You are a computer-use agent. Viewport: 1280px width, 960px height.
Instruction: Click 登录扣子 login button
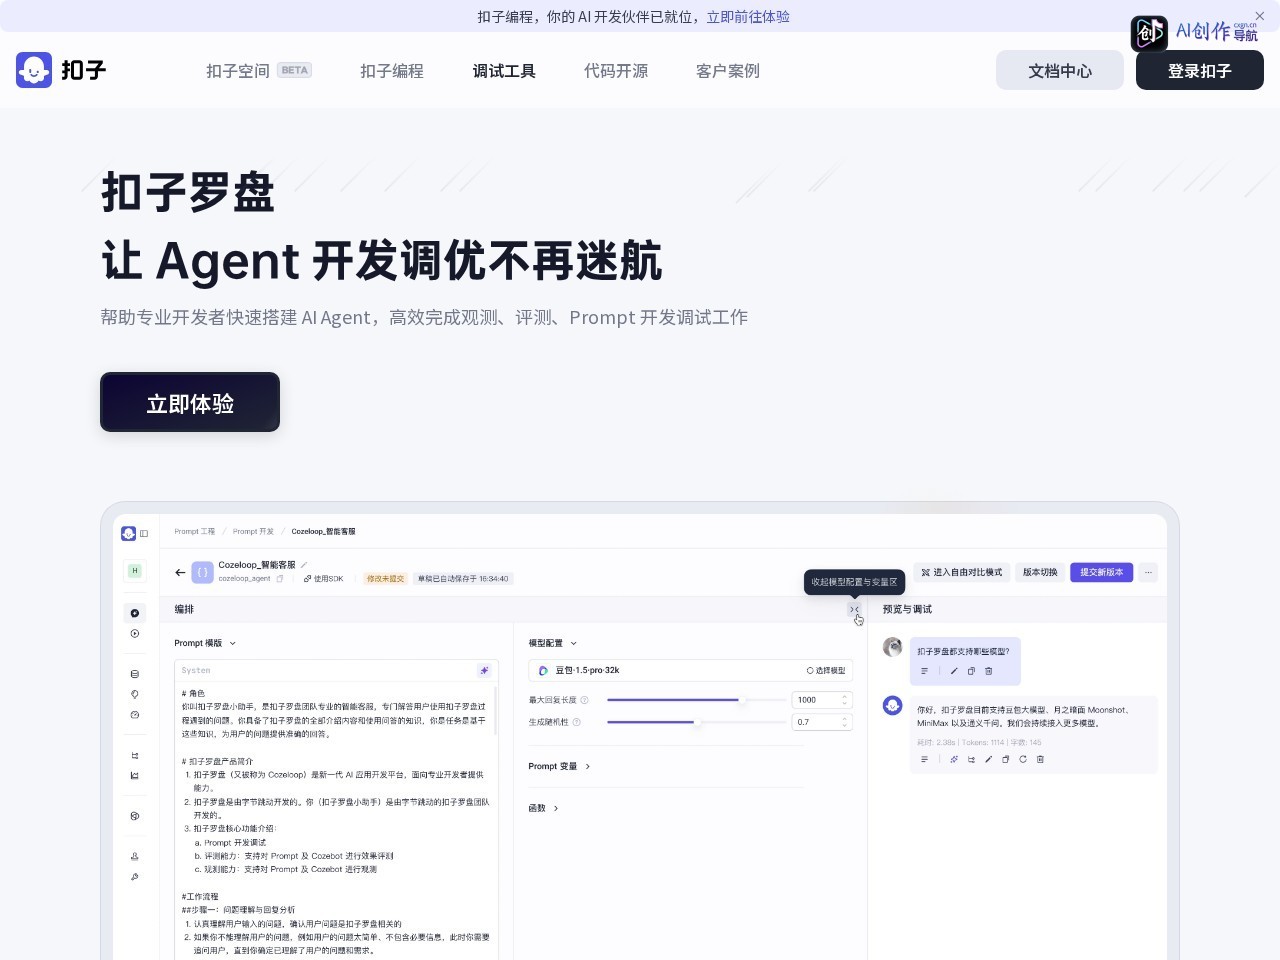click(x=1200, y=70)
